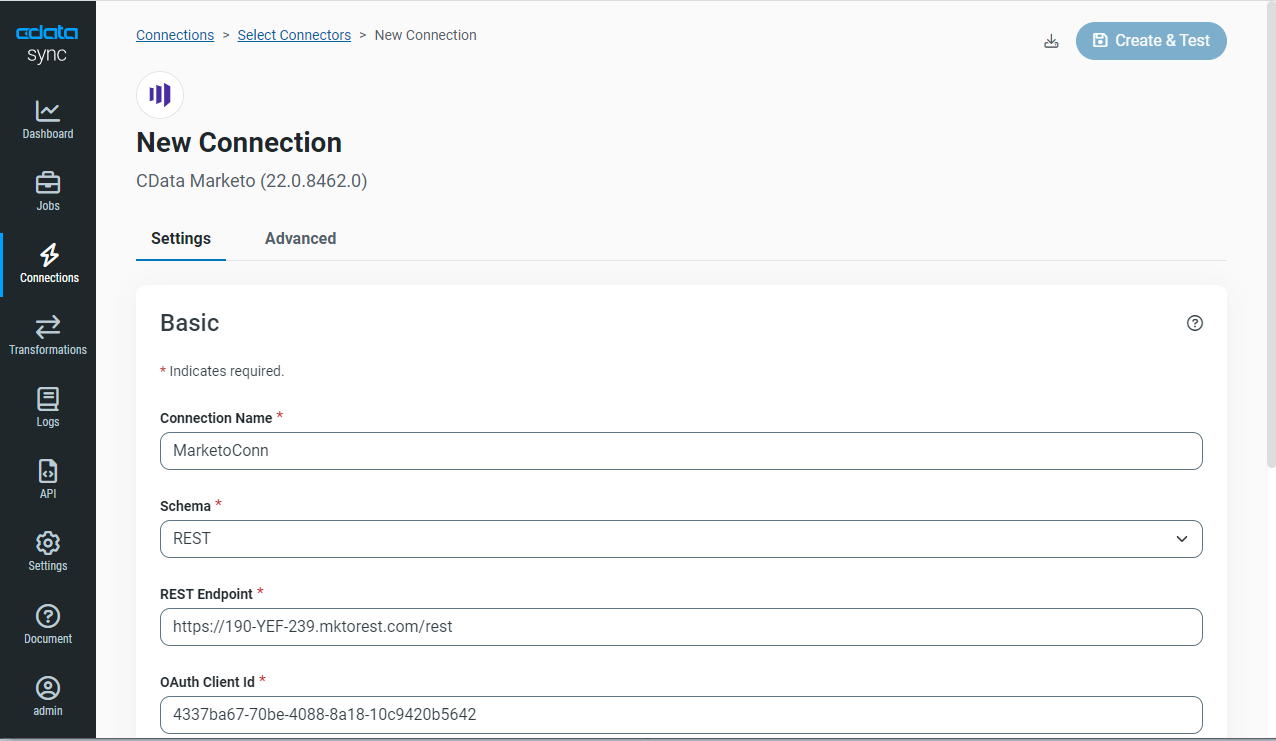Go back to Select Connectors breadcrumb
The image size is (1276, 741).
pyautogui.click(x=294, y=35)
